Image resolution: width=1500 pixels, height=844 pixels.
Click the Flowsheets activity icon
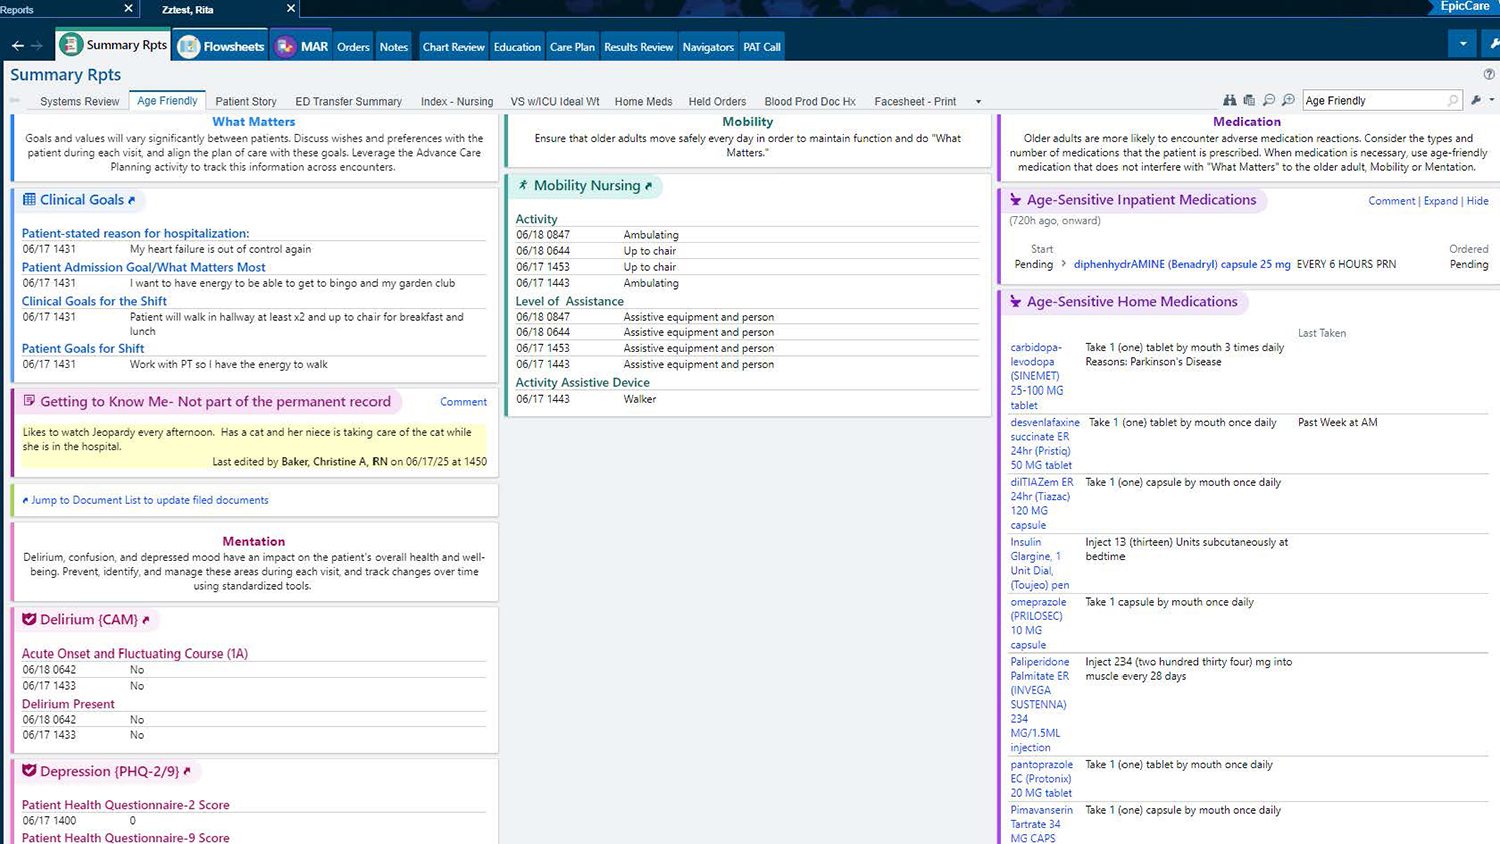click(x=189, y=47)
